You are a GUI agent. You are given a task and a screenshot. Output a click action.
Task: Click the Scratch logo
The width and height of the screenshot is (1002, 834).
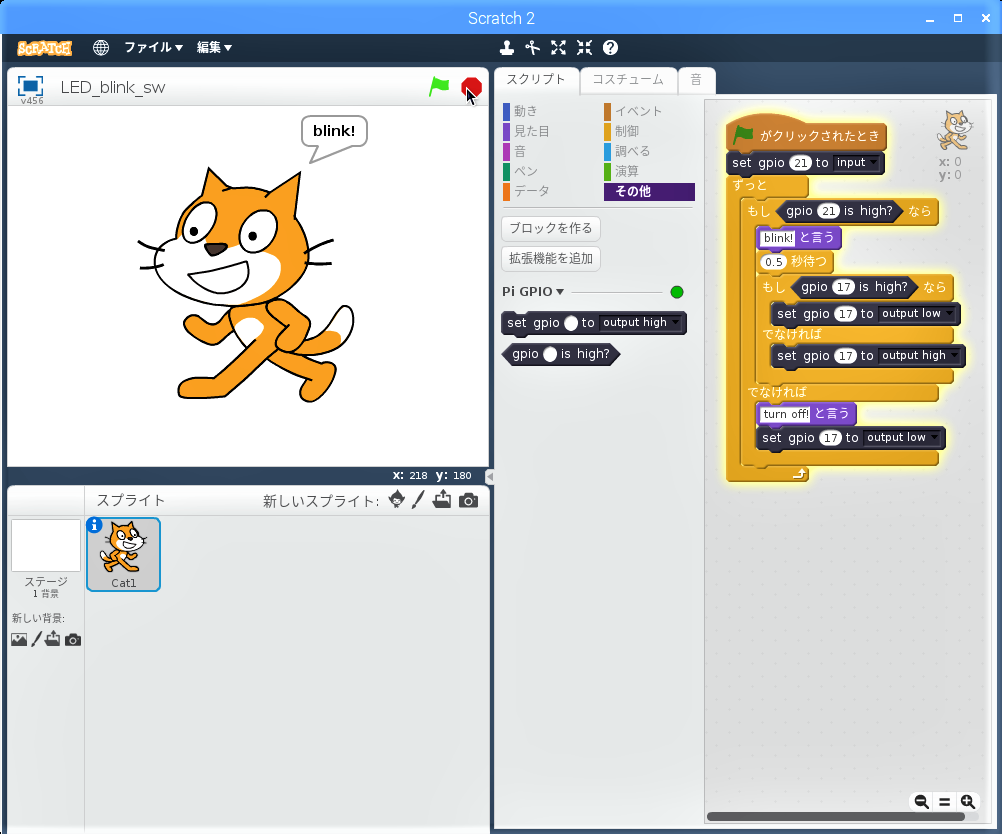coord(44,48)
